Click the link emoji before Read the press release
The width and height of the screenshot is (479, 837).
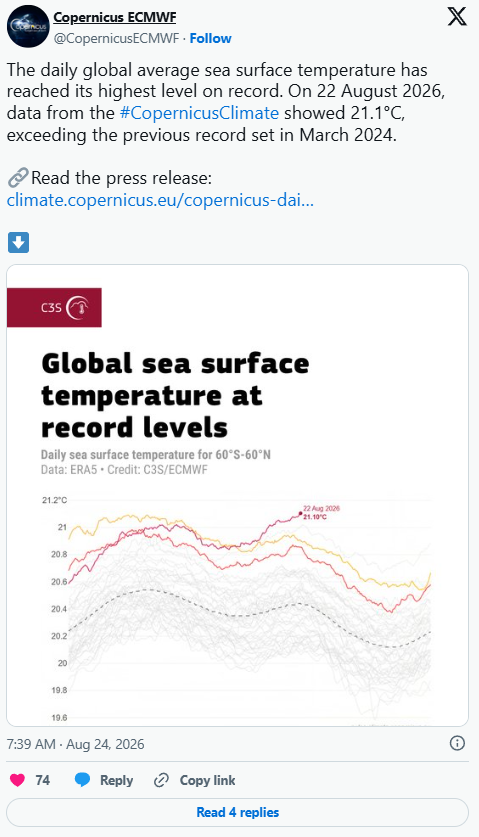coord(18,178)
